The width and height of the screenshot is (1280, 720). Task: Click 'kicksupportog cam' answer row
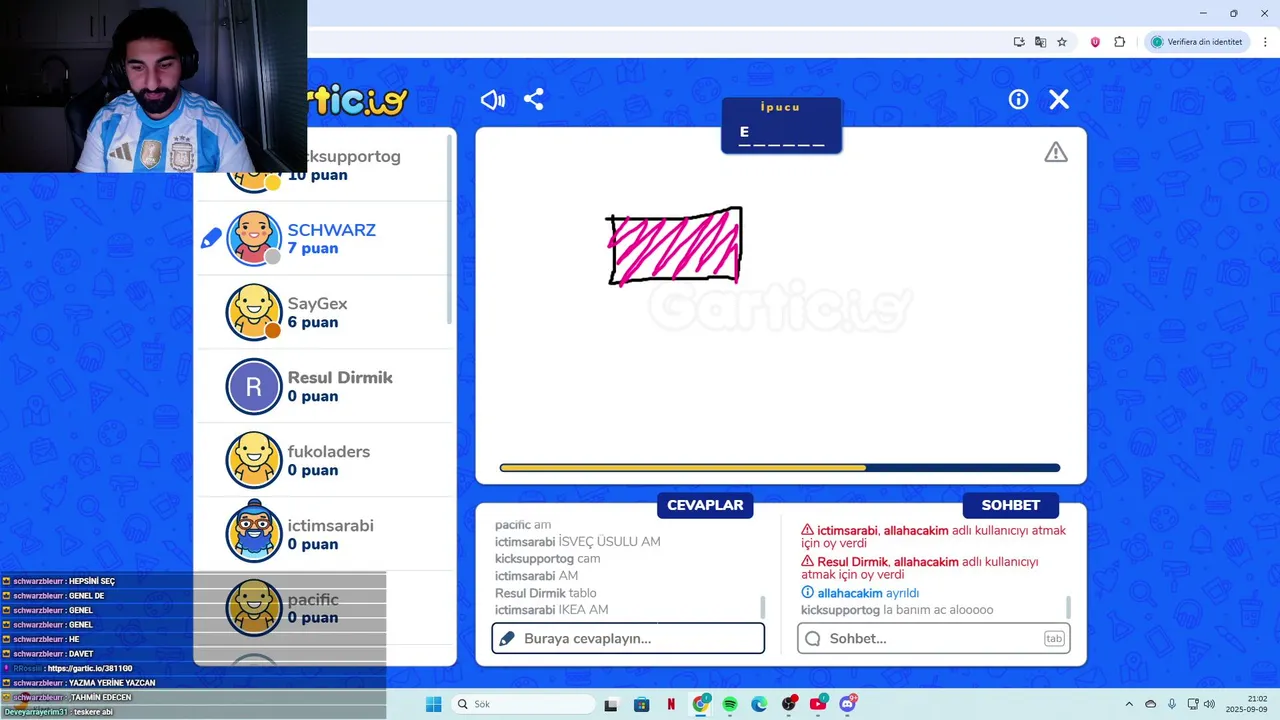click(x=547, y=559)
